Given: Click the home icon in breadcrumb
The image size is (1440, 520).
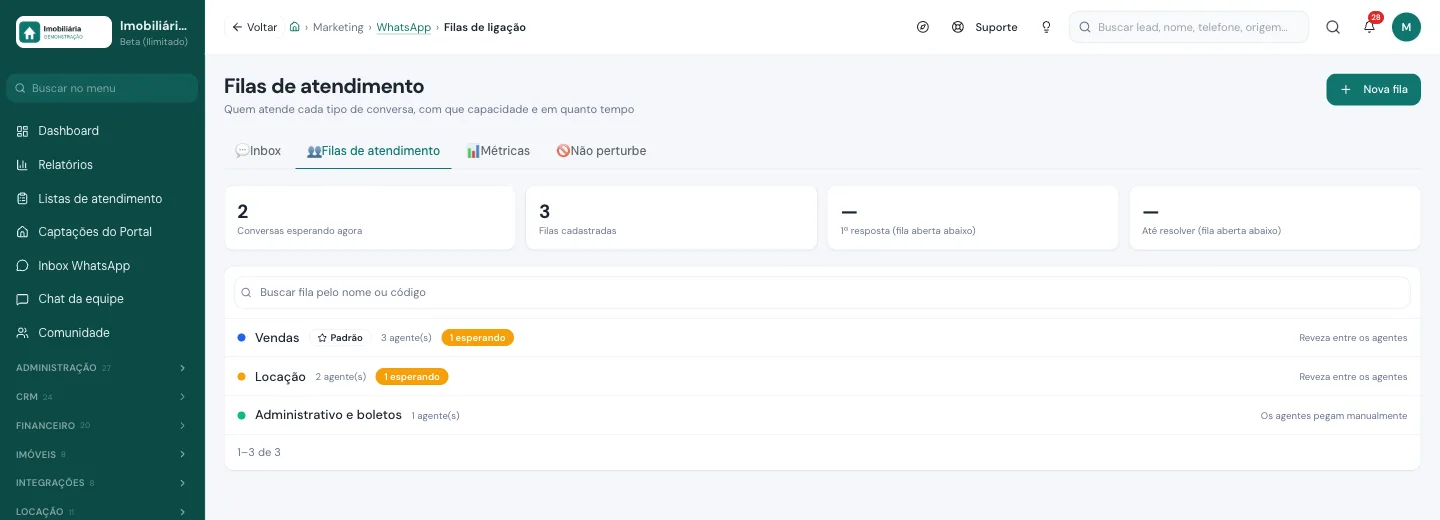Looking at the screenshot, I should coord(295,27).
